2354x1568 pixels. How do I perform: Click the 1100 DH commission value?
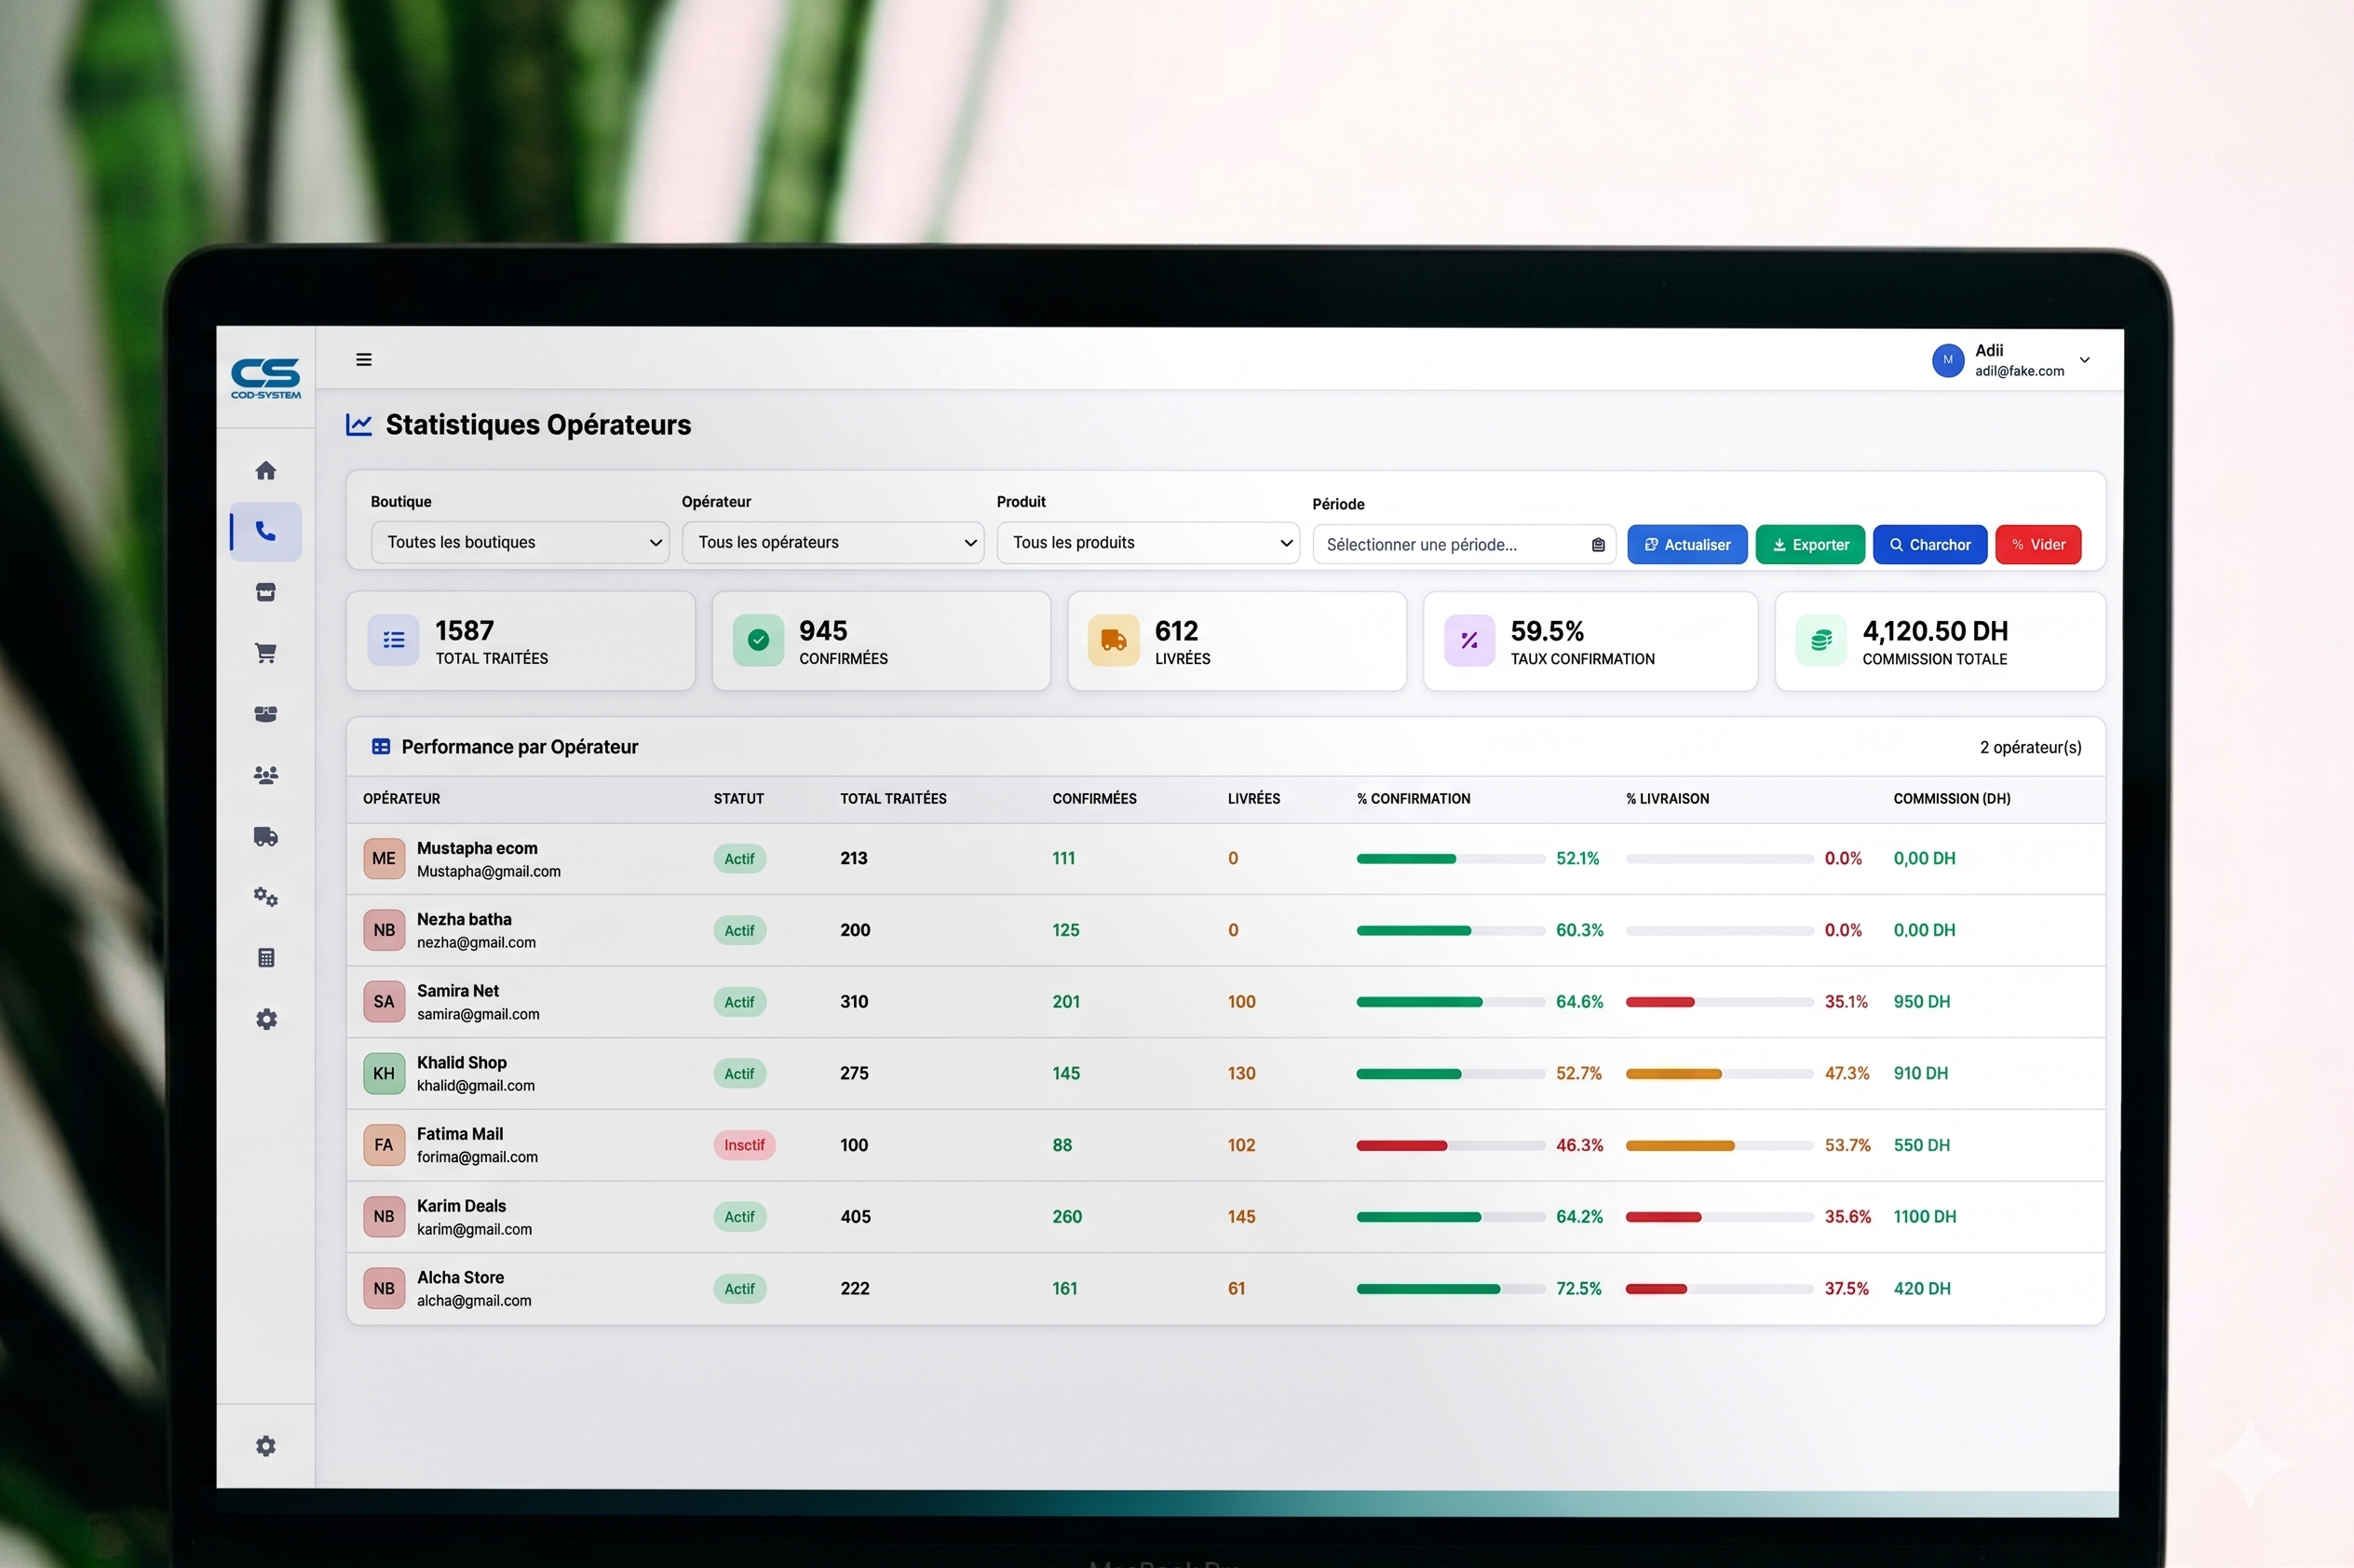1925,1217
